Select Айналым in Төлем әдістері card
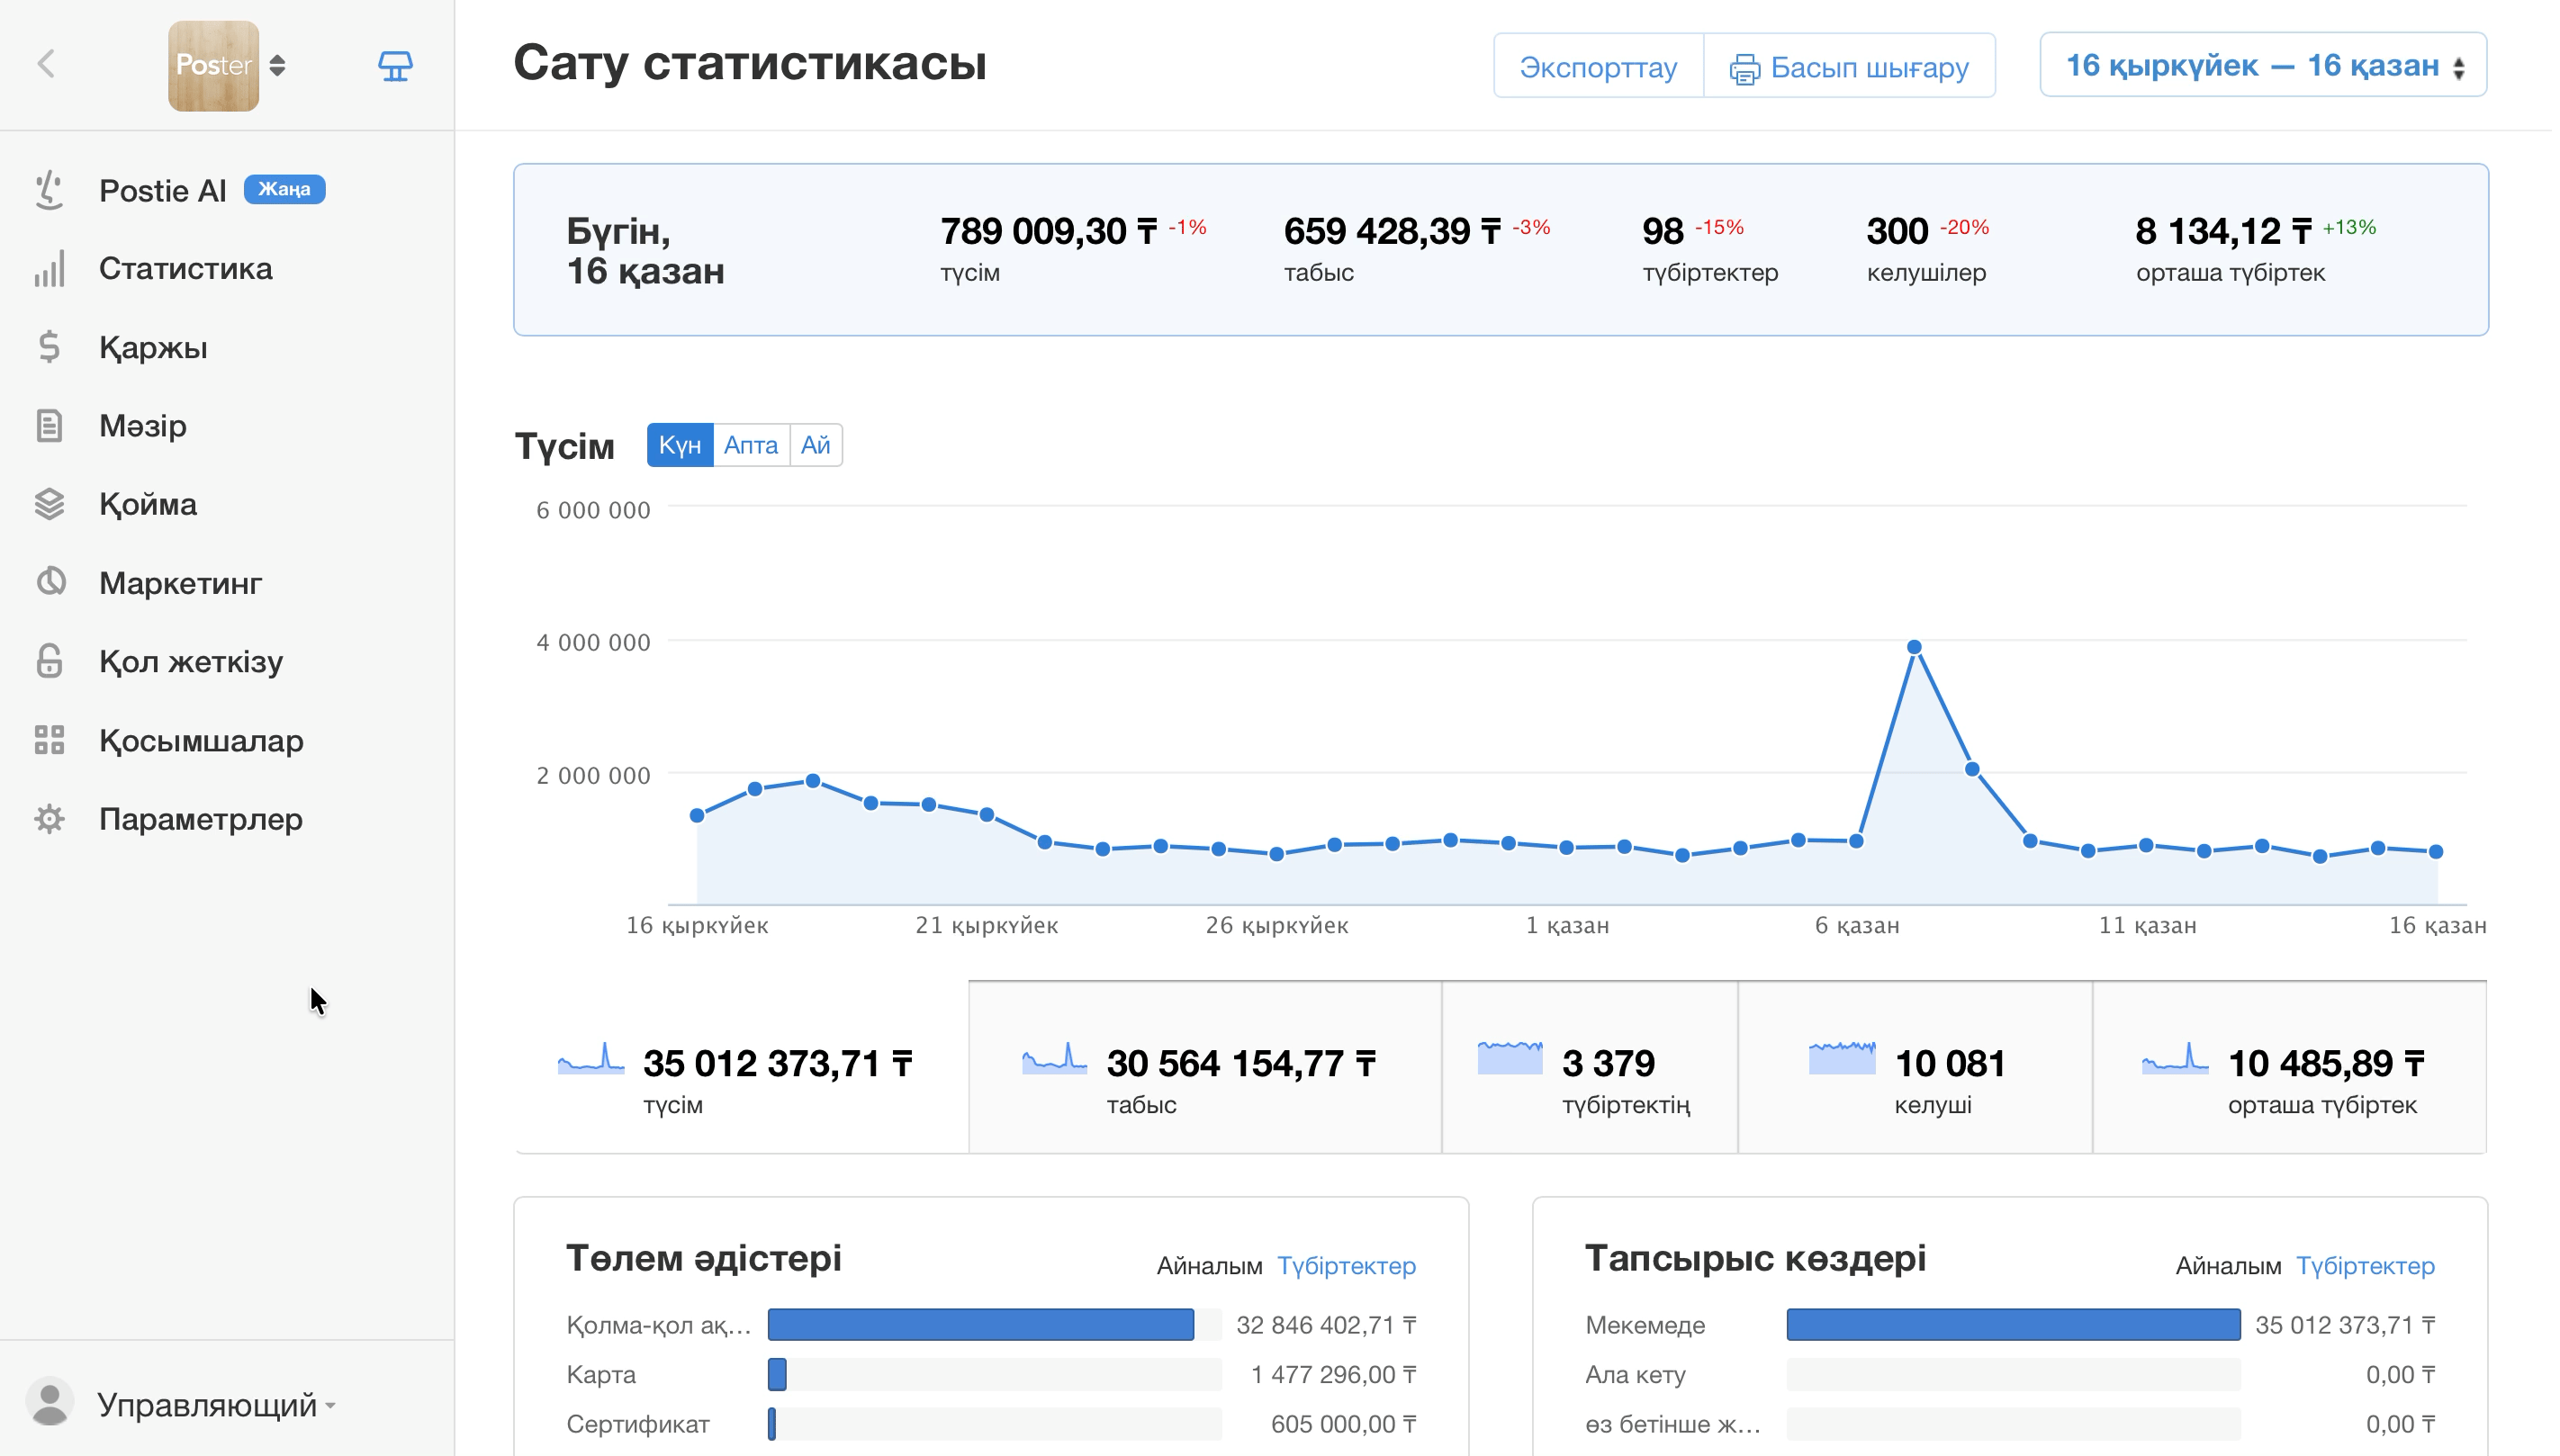The image size is (2560, 1456). (x=1209, y=1266)
